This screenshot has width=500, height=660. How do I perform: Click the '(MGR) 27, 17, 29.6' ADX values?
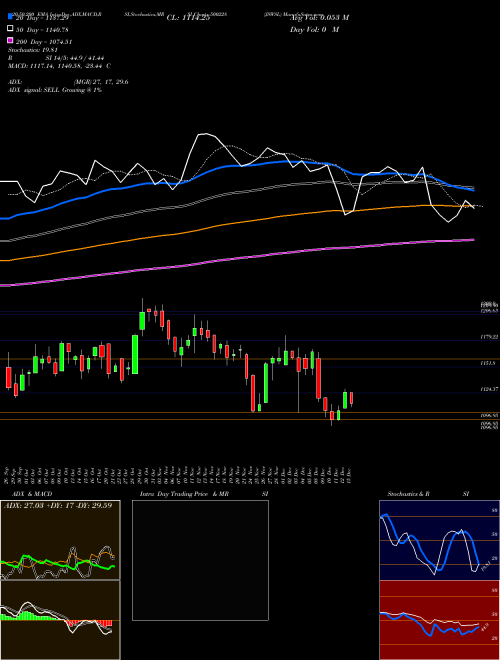click(101, 82)
